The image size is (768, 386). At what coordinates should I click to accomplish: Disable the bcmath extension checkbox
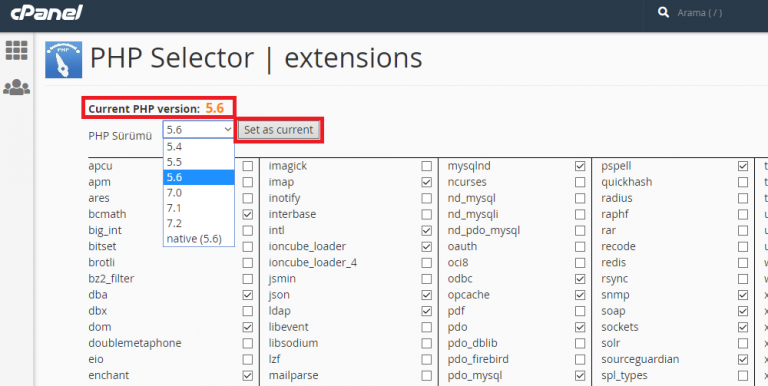pos(248,215)
